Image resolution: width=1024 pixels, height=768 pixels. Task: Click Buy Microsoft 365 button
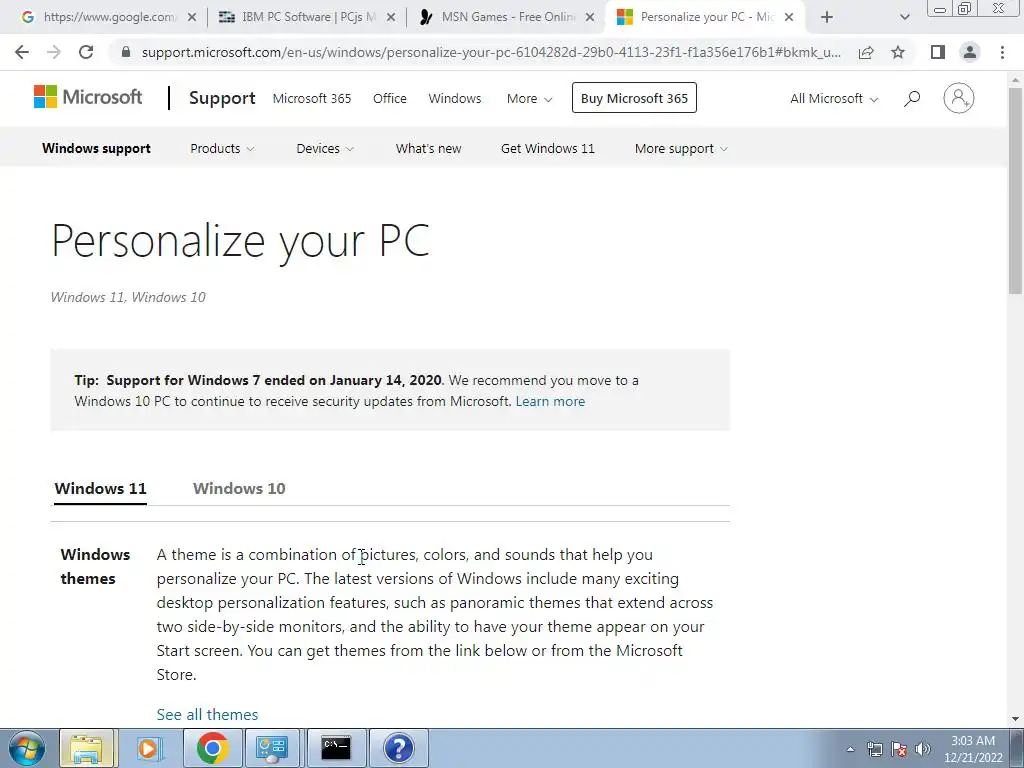click(x=634, y=98)
